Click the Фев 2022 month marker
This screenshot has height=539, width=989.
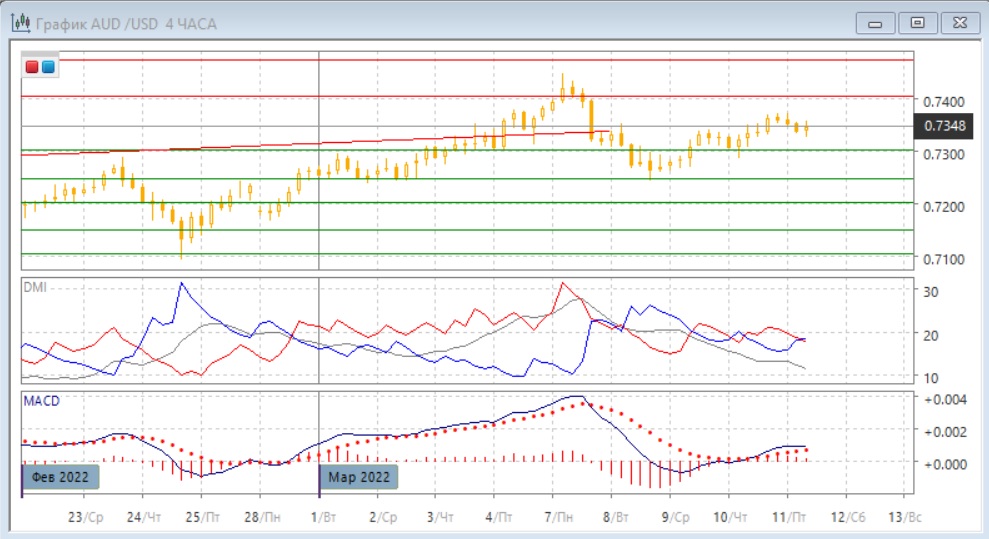(x=61, y=477)
